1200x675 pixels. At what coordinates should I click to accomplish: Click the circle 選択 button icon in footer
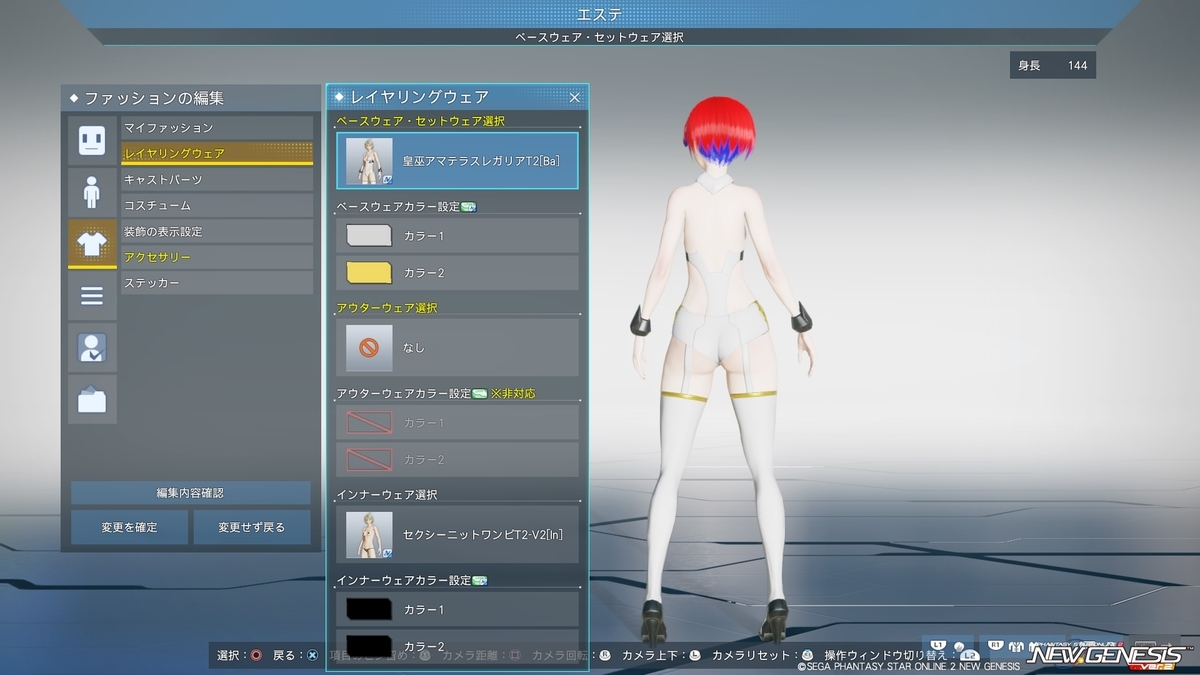pyautogui.click(x=256, y=655)
